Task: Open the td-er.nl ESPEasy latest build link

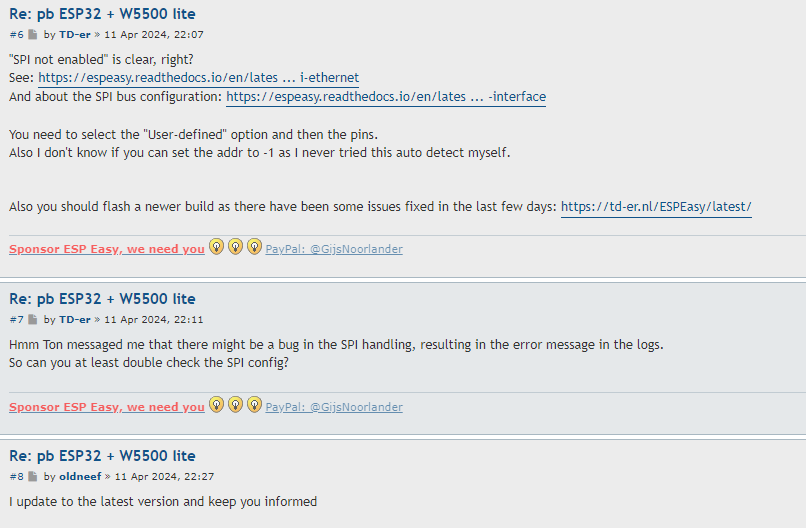Action: point(656,207)
